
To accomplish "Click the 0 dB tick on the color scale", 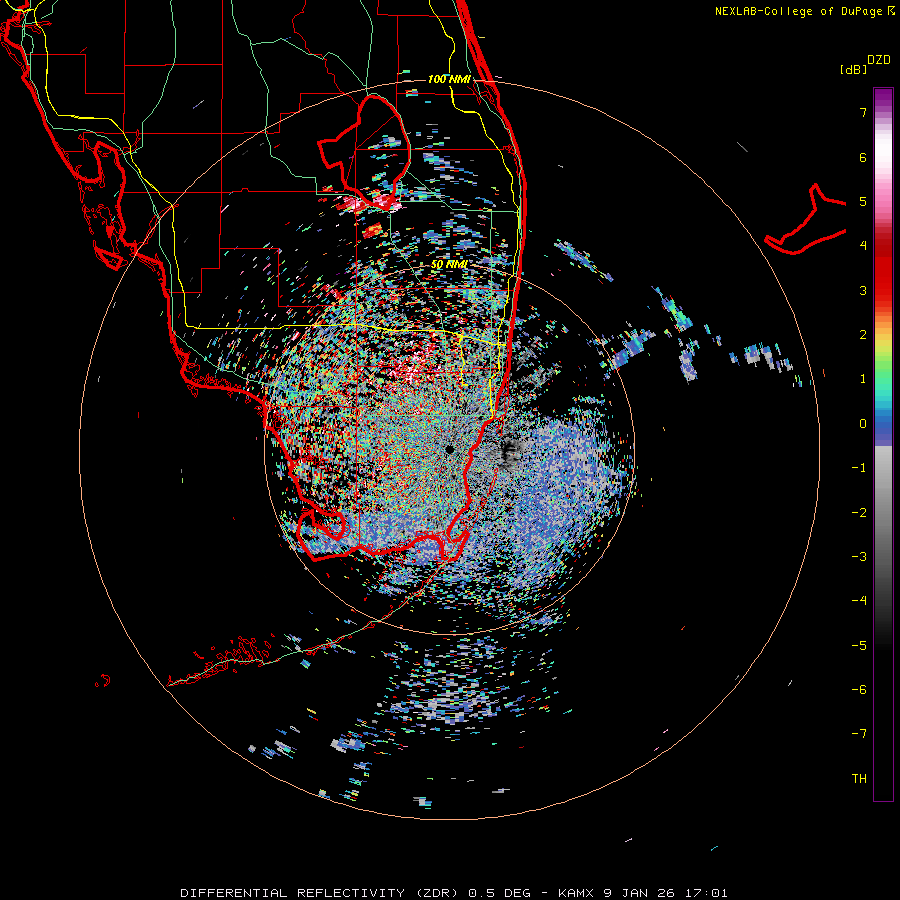I will 863,424.
